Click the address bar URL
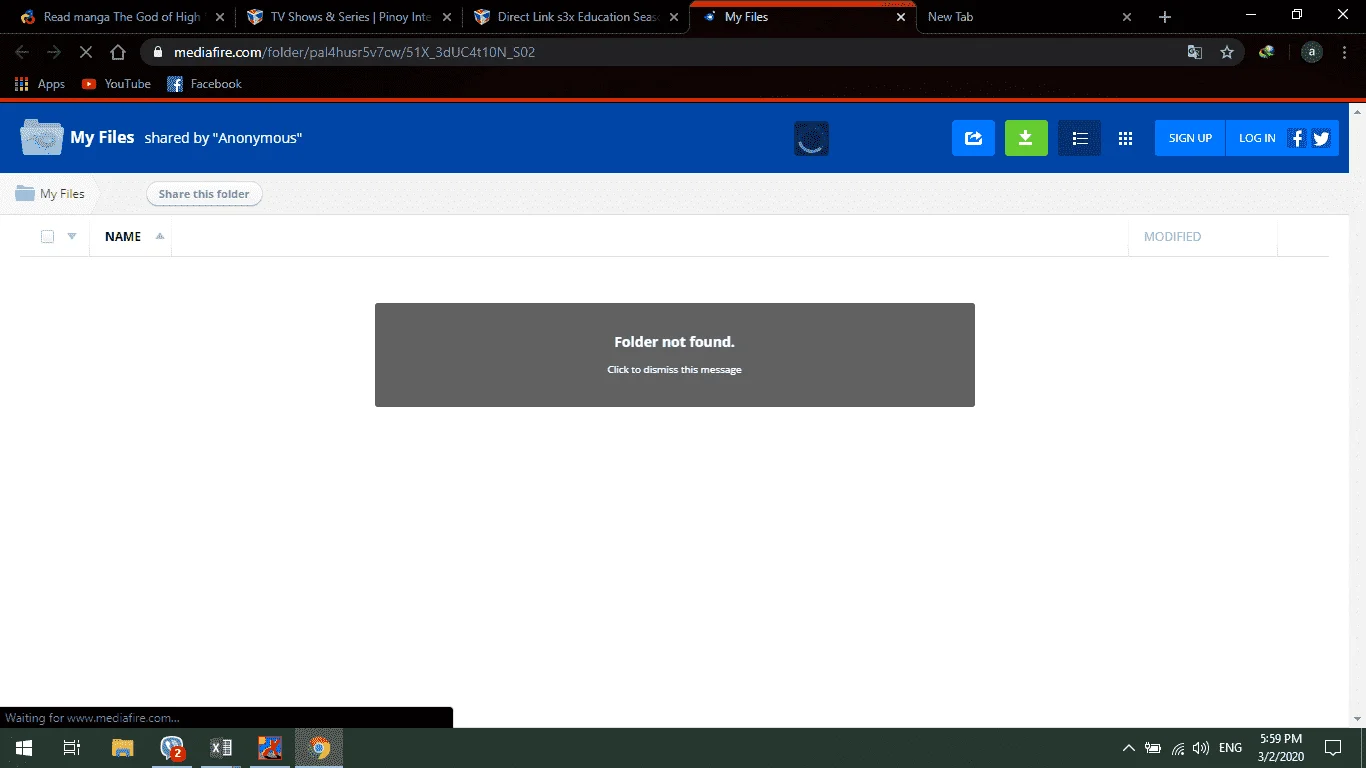 pyautogui.click(x=354, y=52)
